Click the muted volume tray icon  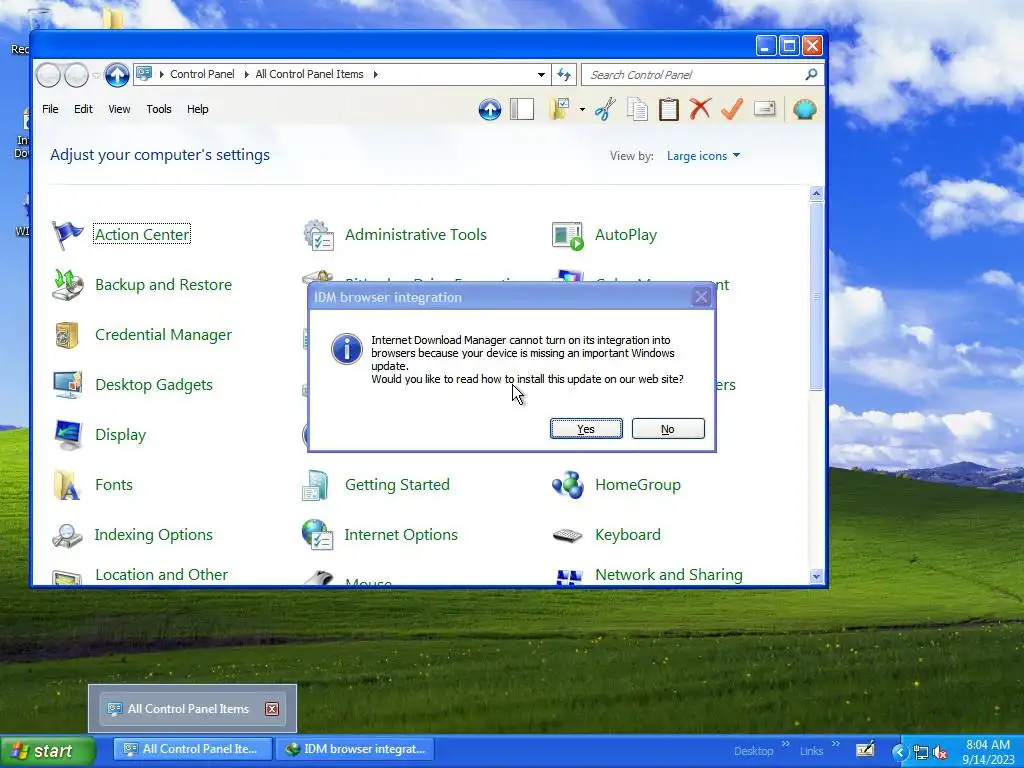940,752
